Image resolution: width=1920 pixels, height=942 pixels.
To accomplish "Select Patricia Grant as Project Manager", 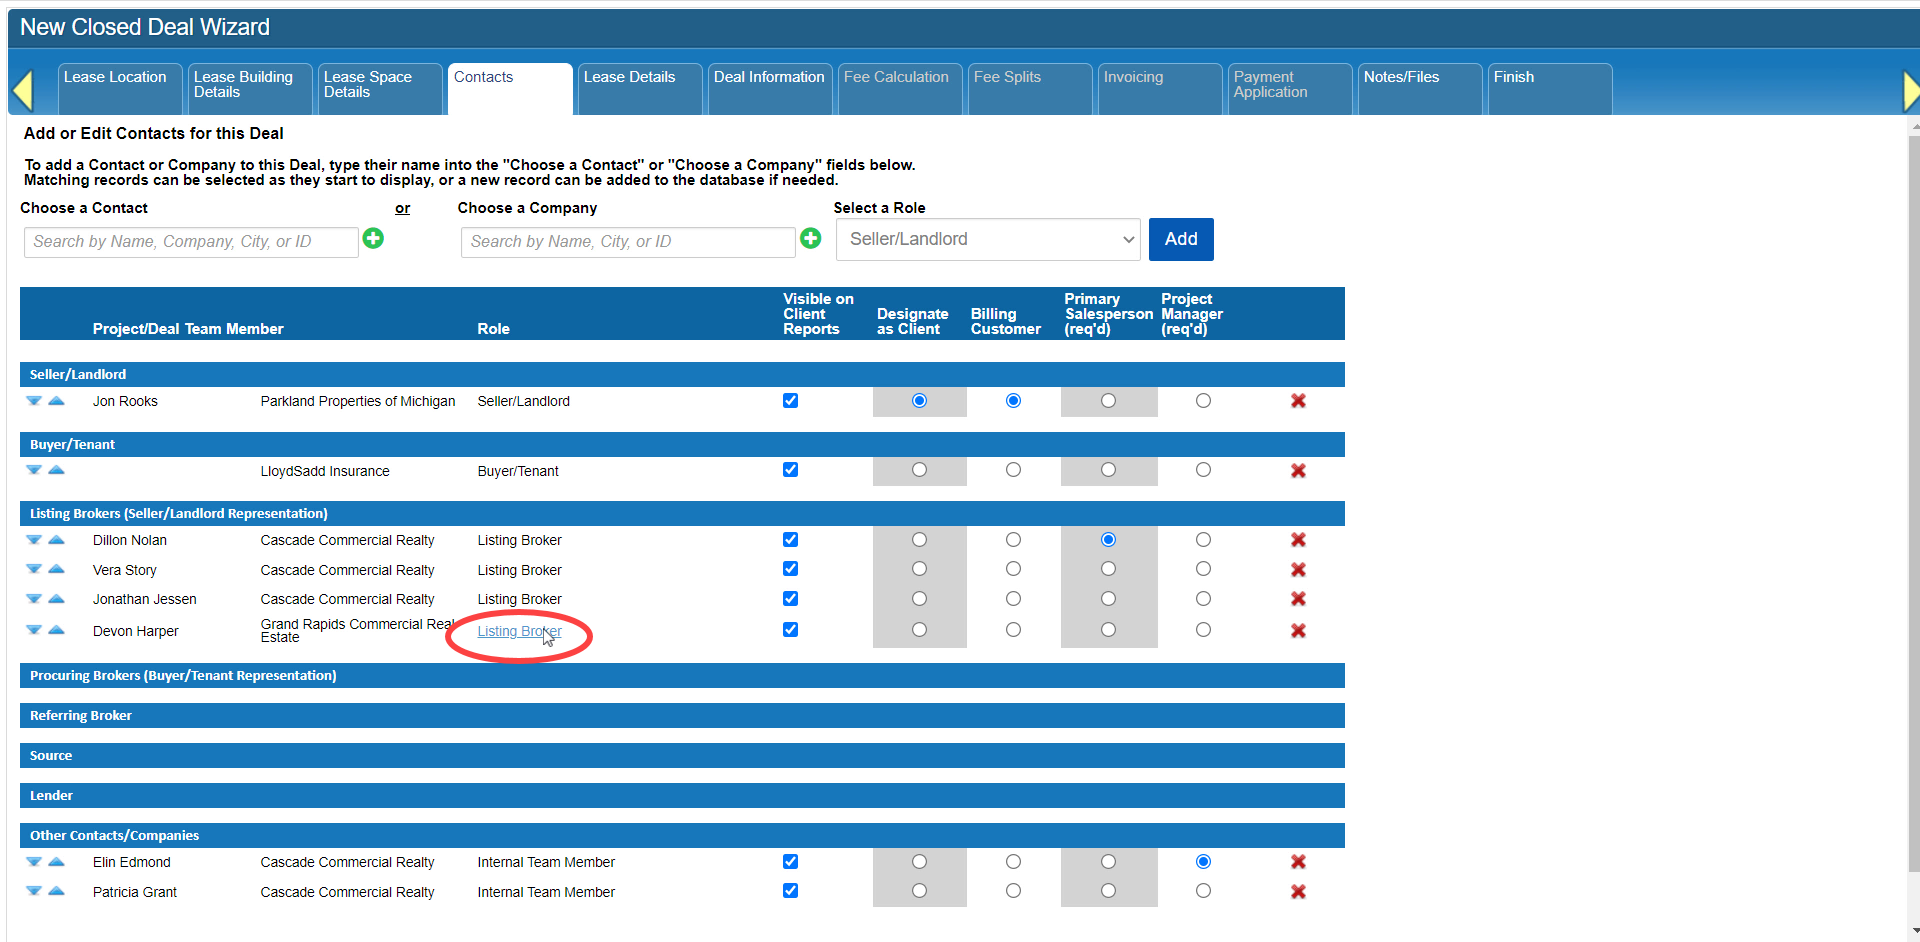I will click(1203, 891).
